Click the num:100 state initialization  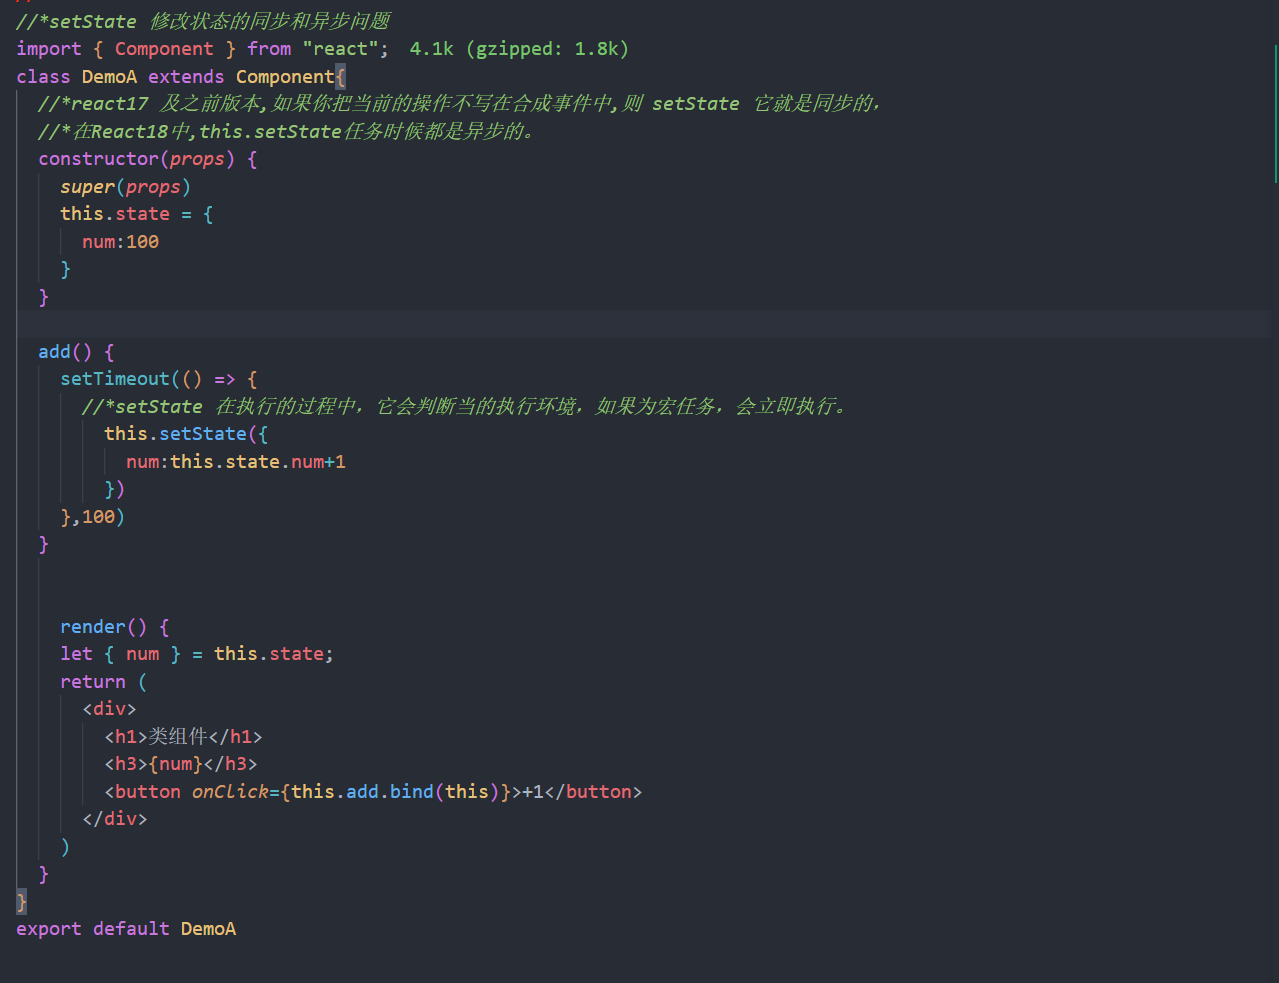(x=120, y=241)
